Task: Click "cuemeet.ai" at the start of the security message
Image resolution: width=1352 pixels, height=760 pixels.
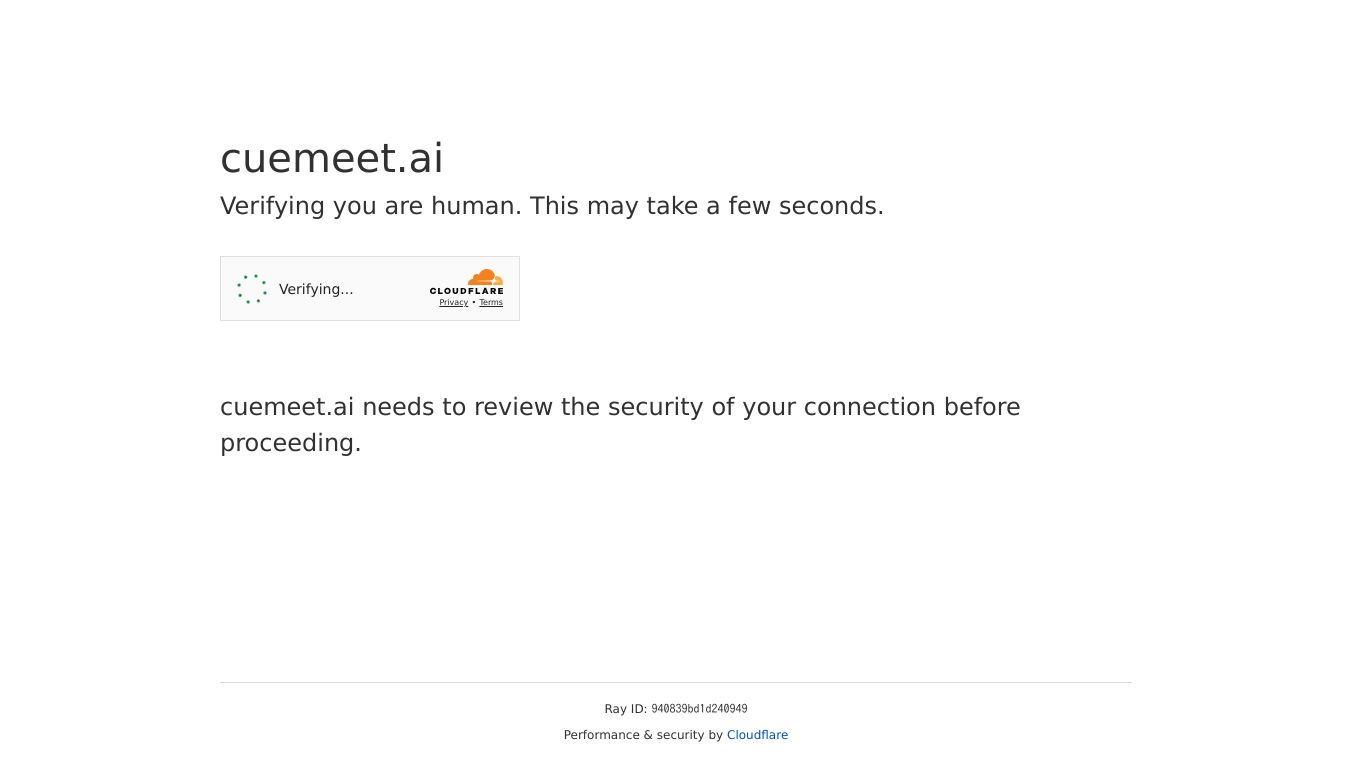Action: click(x=287, y=407)
